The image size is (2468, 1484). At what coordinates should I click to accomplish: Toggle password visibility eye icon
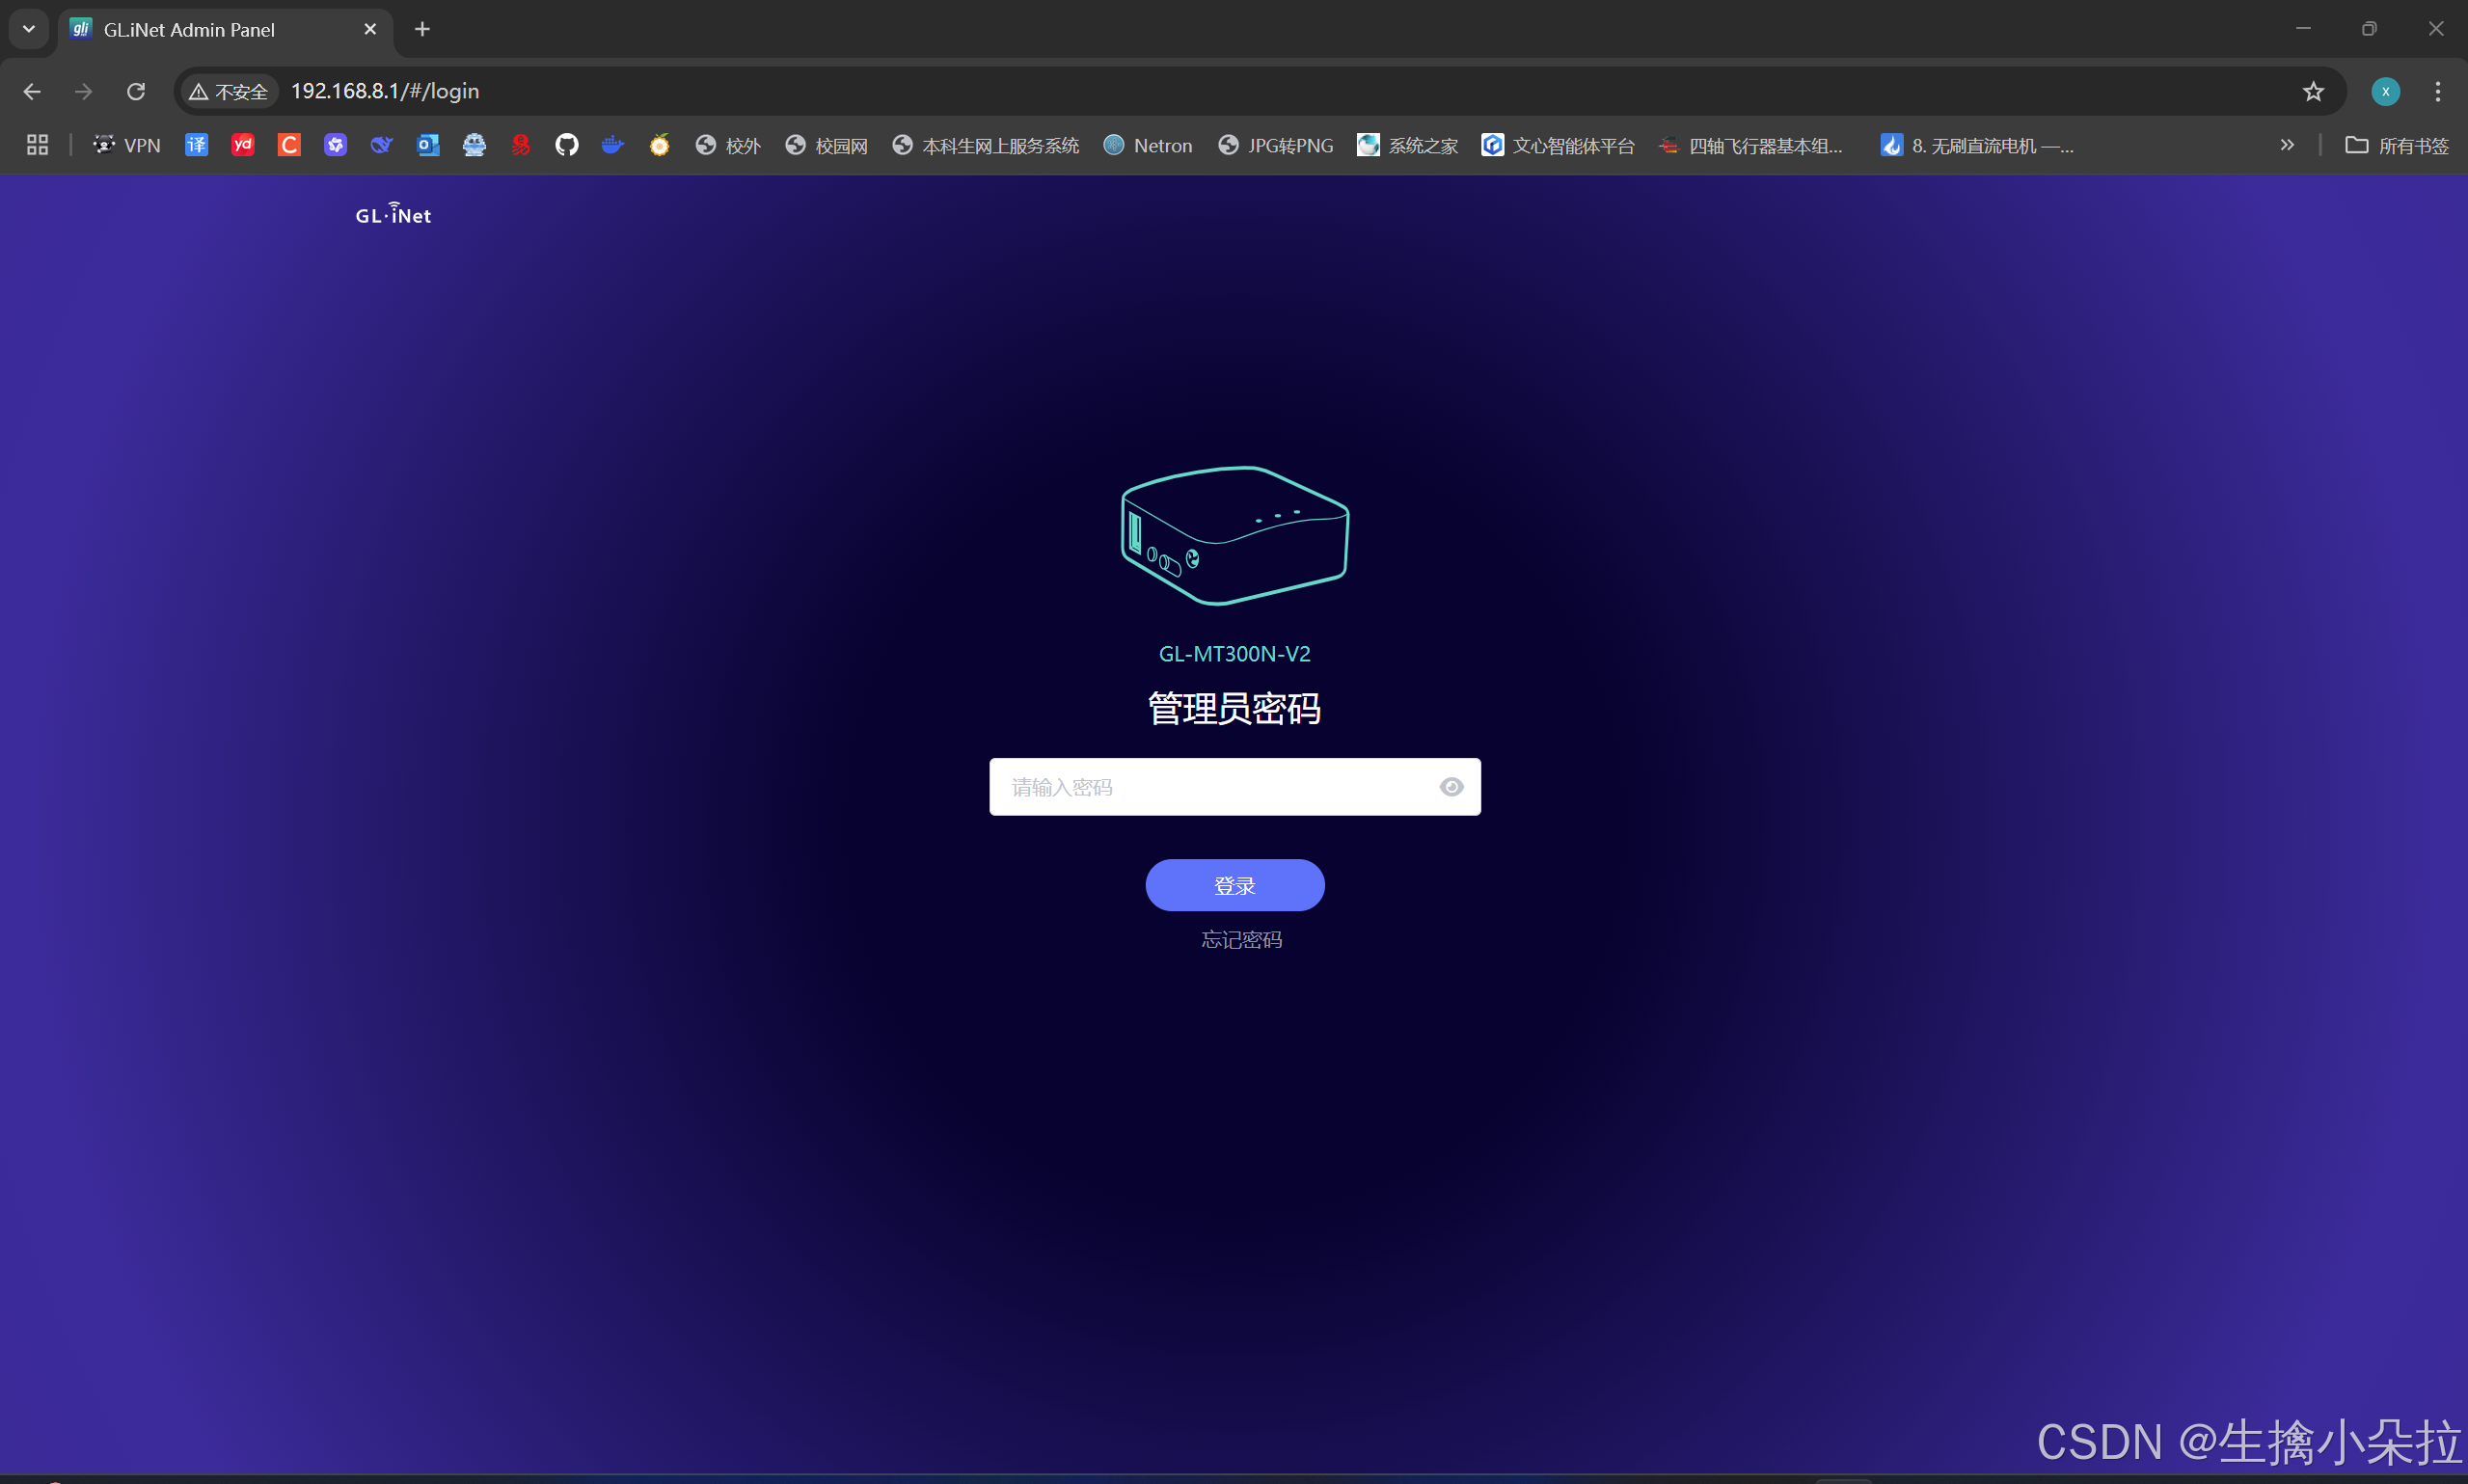tap(1451, 787)
